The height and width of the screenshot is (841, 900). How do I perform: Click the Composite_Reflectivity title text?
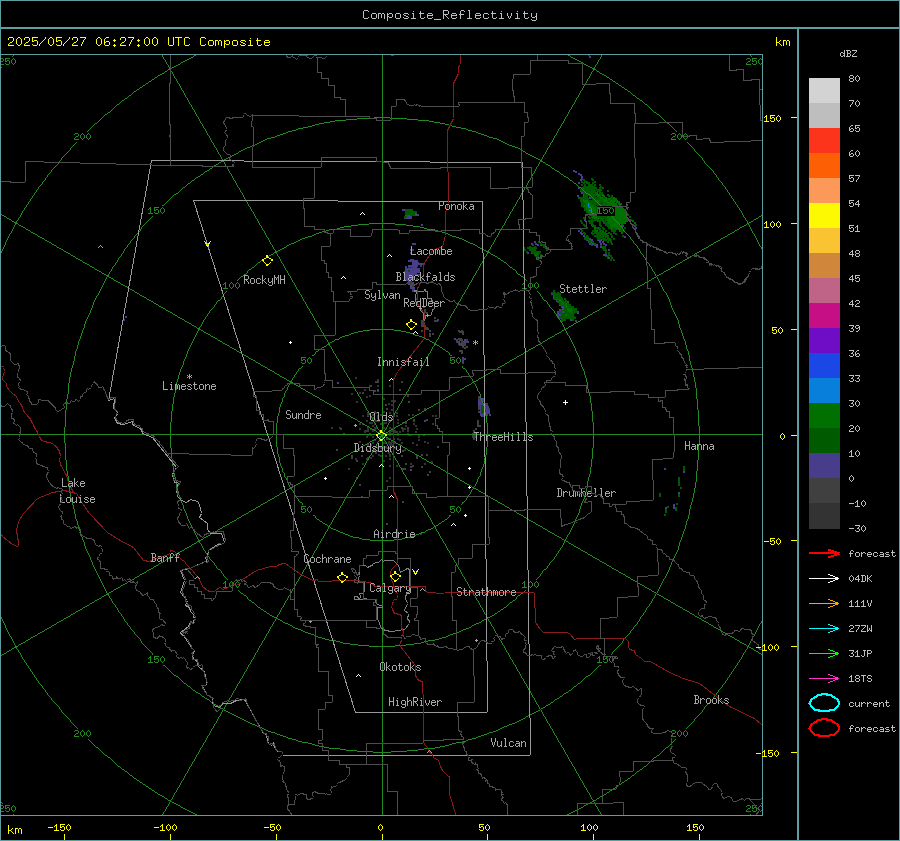449,15
